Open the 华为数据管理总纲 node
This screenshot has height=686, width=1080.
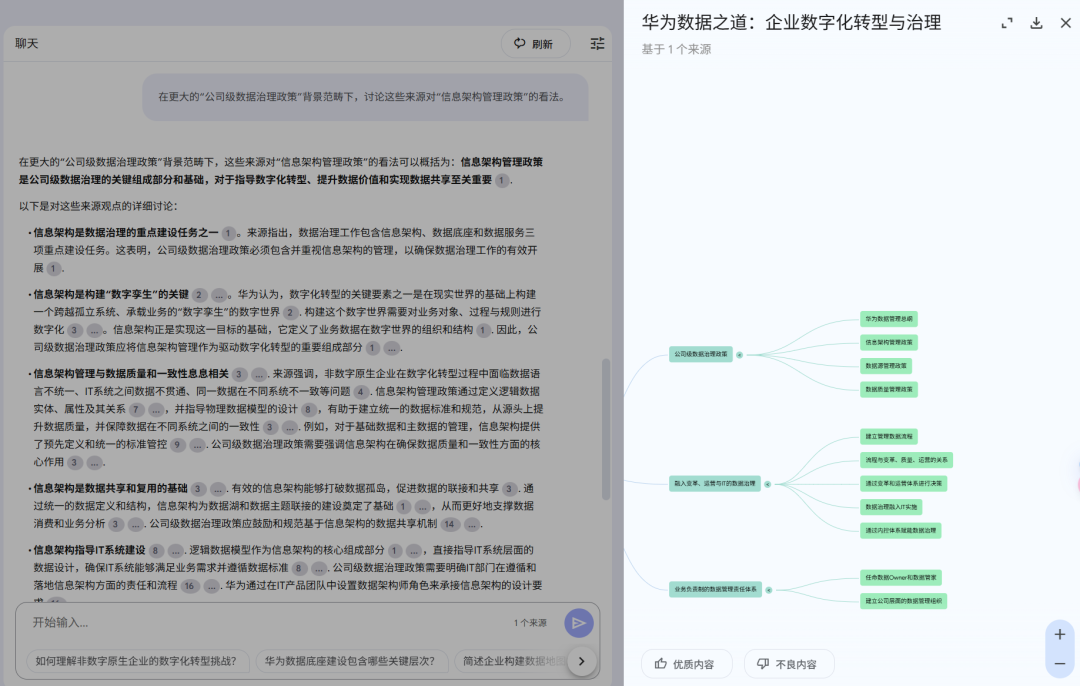coord(889,319)
